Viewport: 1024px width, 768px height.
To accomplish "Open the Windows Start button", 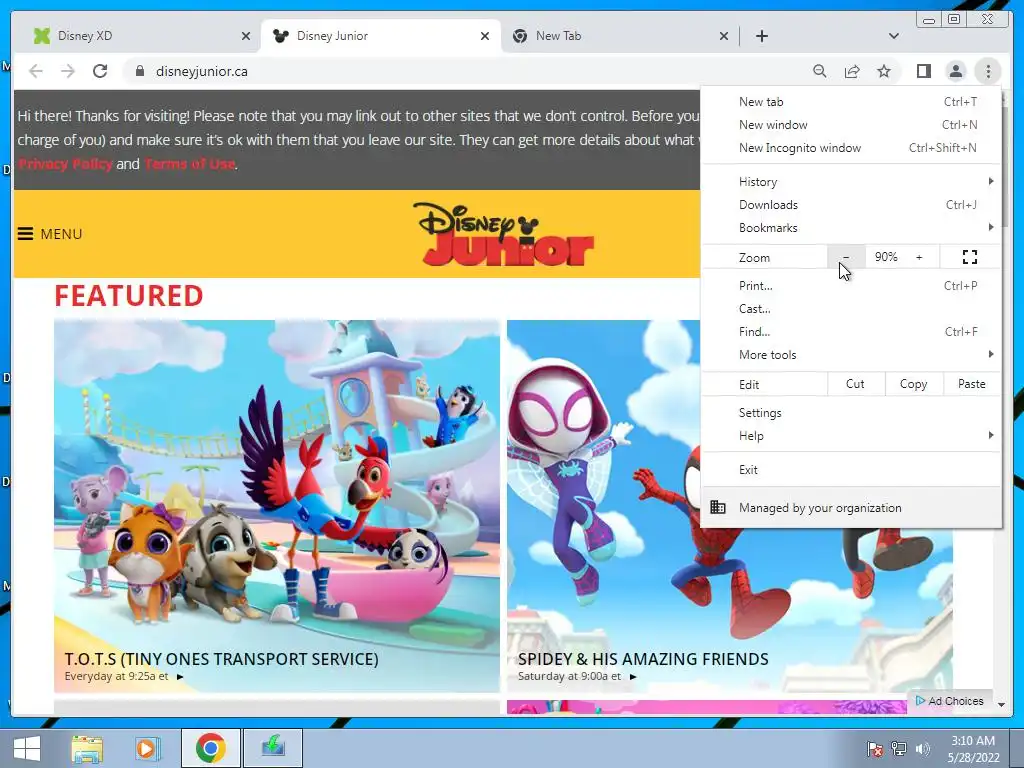I will (27, 748).
